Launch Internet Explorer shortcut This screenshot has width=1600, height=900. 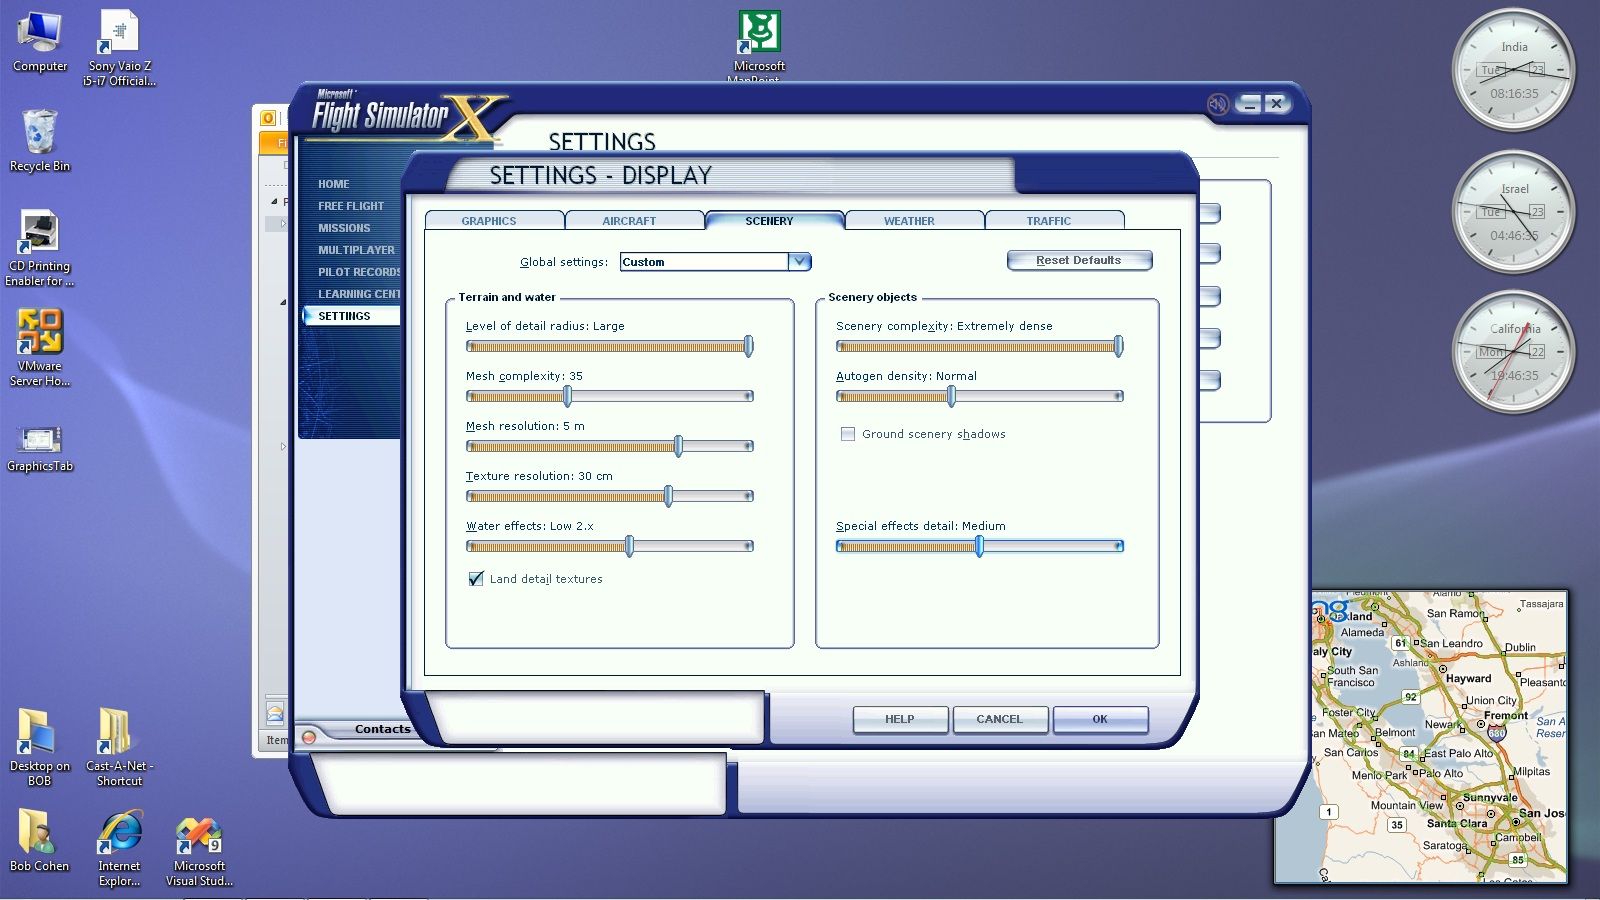[x=119, y=847]
